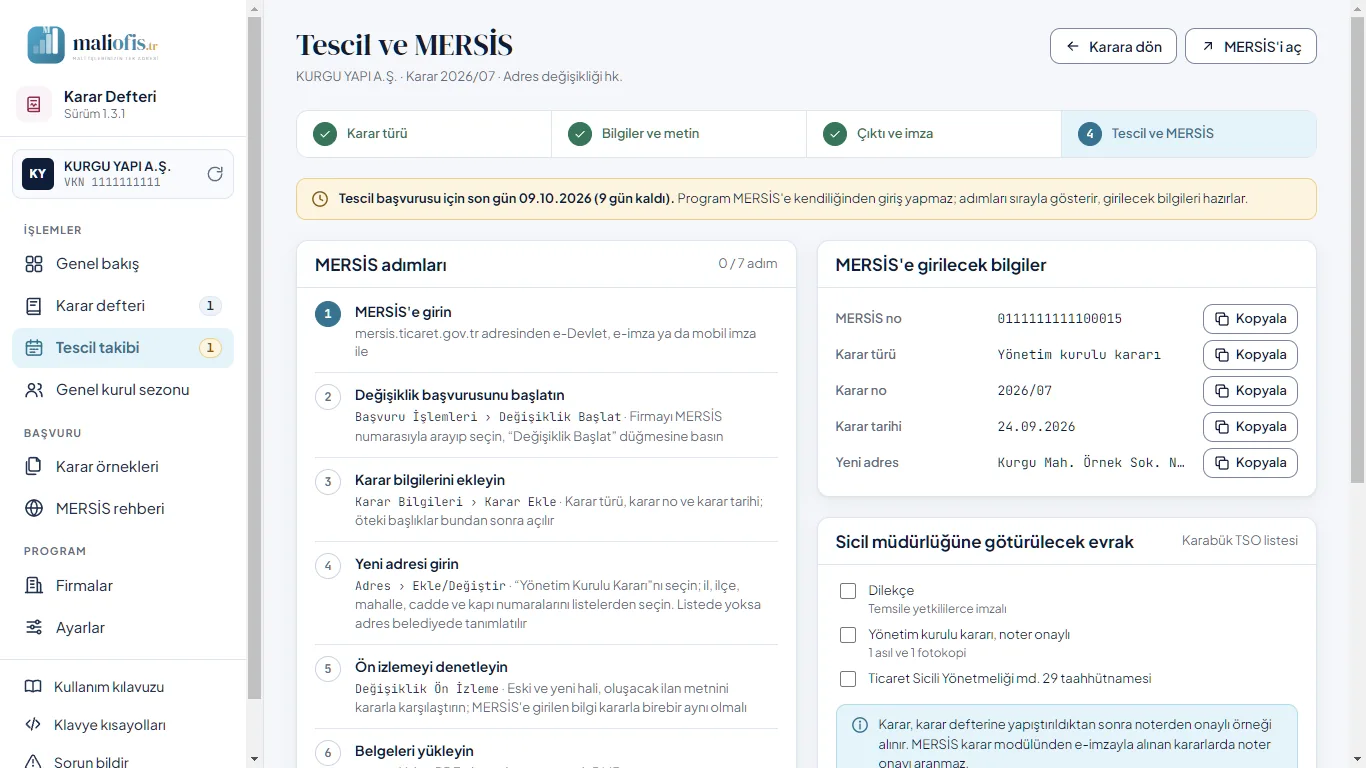This screenshot has width=1366, height=768.
Task: Click the Klavye kısayolları code icon
Action: [33, 725]
